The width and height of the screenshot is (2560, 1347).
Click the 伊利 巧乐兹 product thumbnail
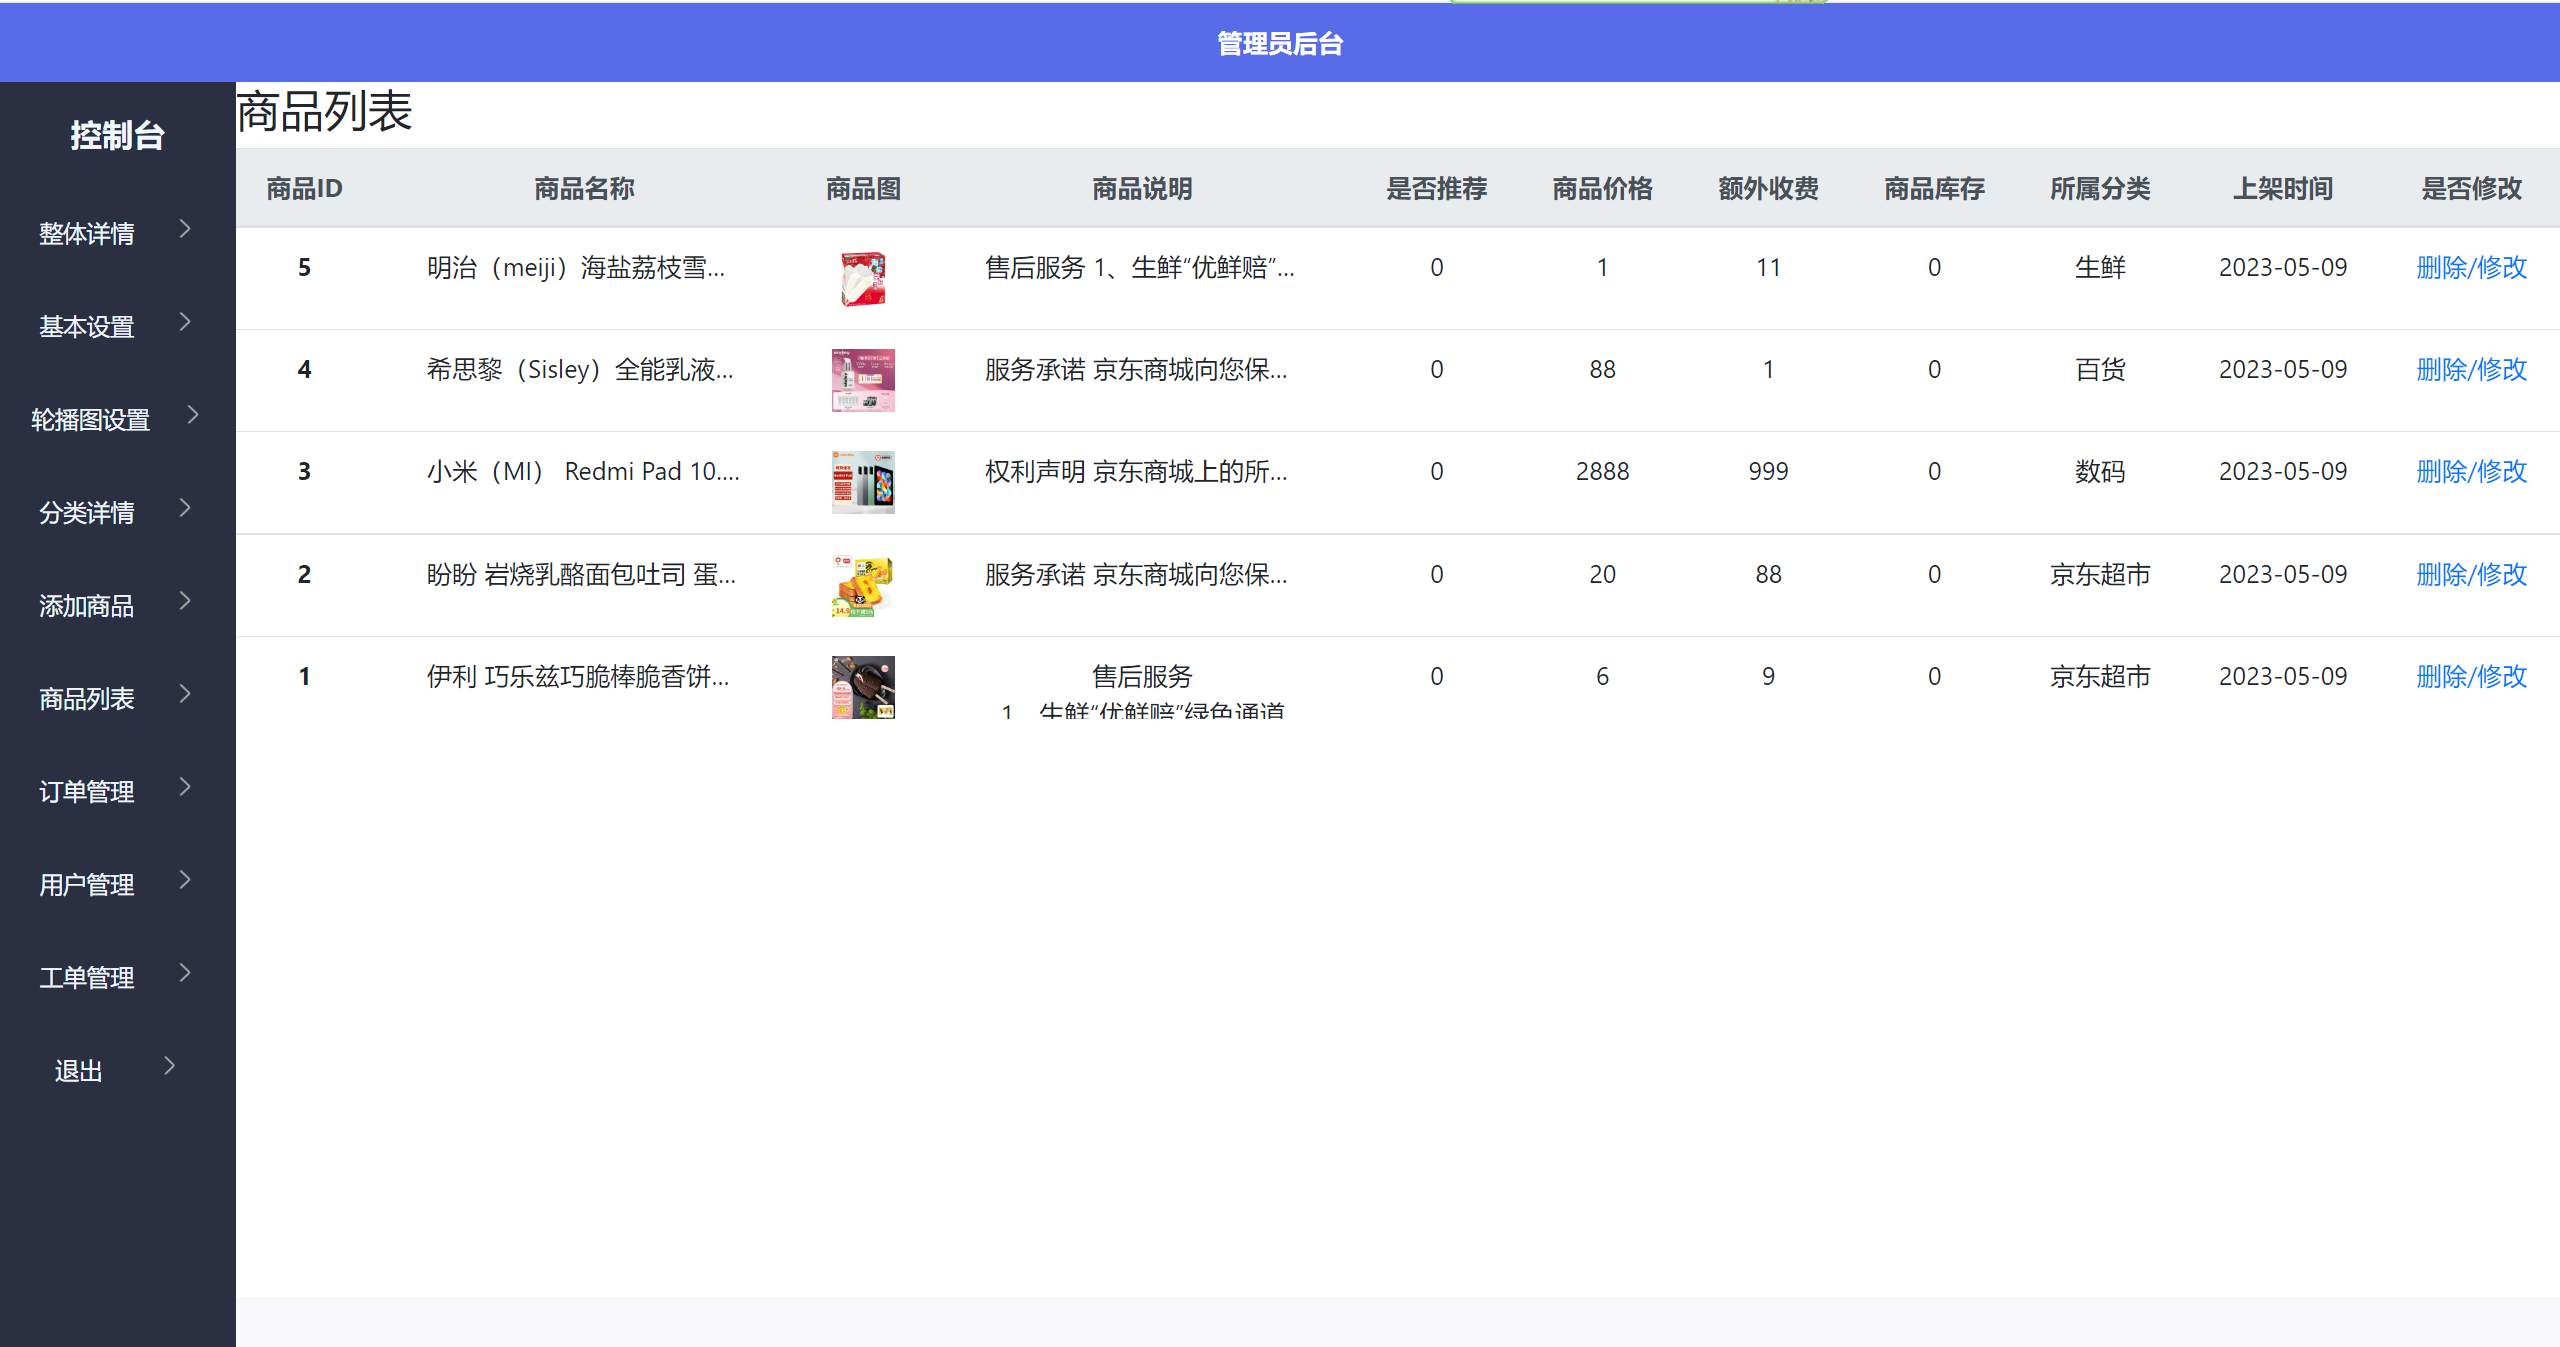pos(863,687)
